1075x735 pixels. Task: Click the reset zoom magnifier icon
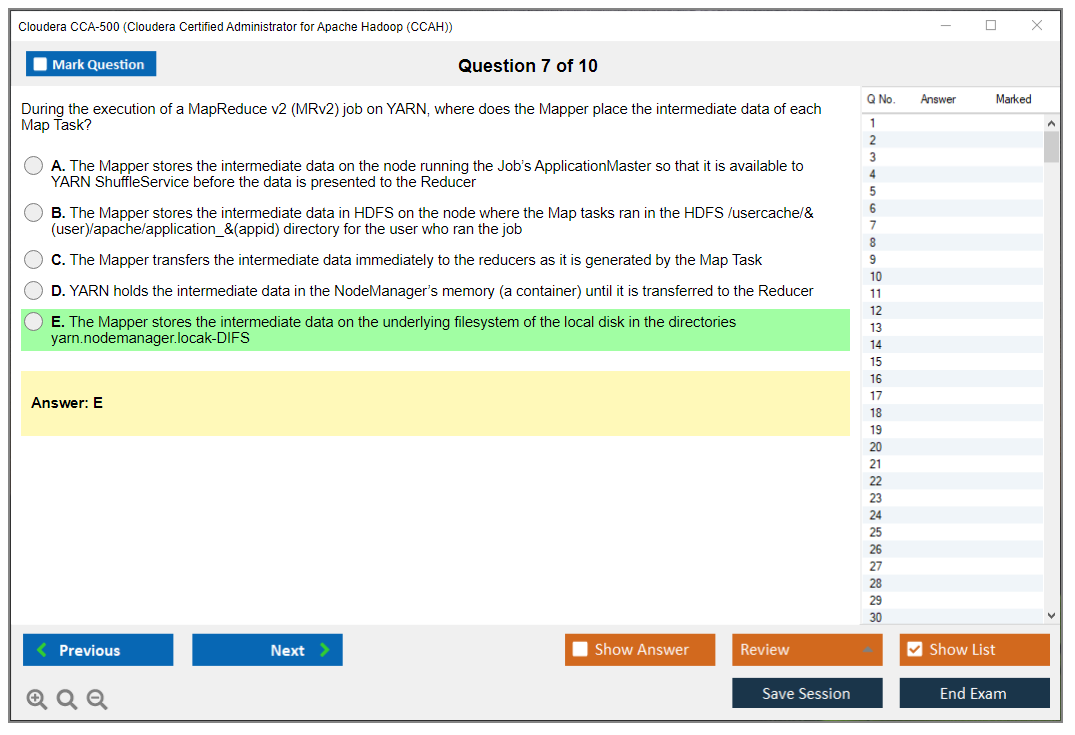pyautogui.click(x=67, y=700)
